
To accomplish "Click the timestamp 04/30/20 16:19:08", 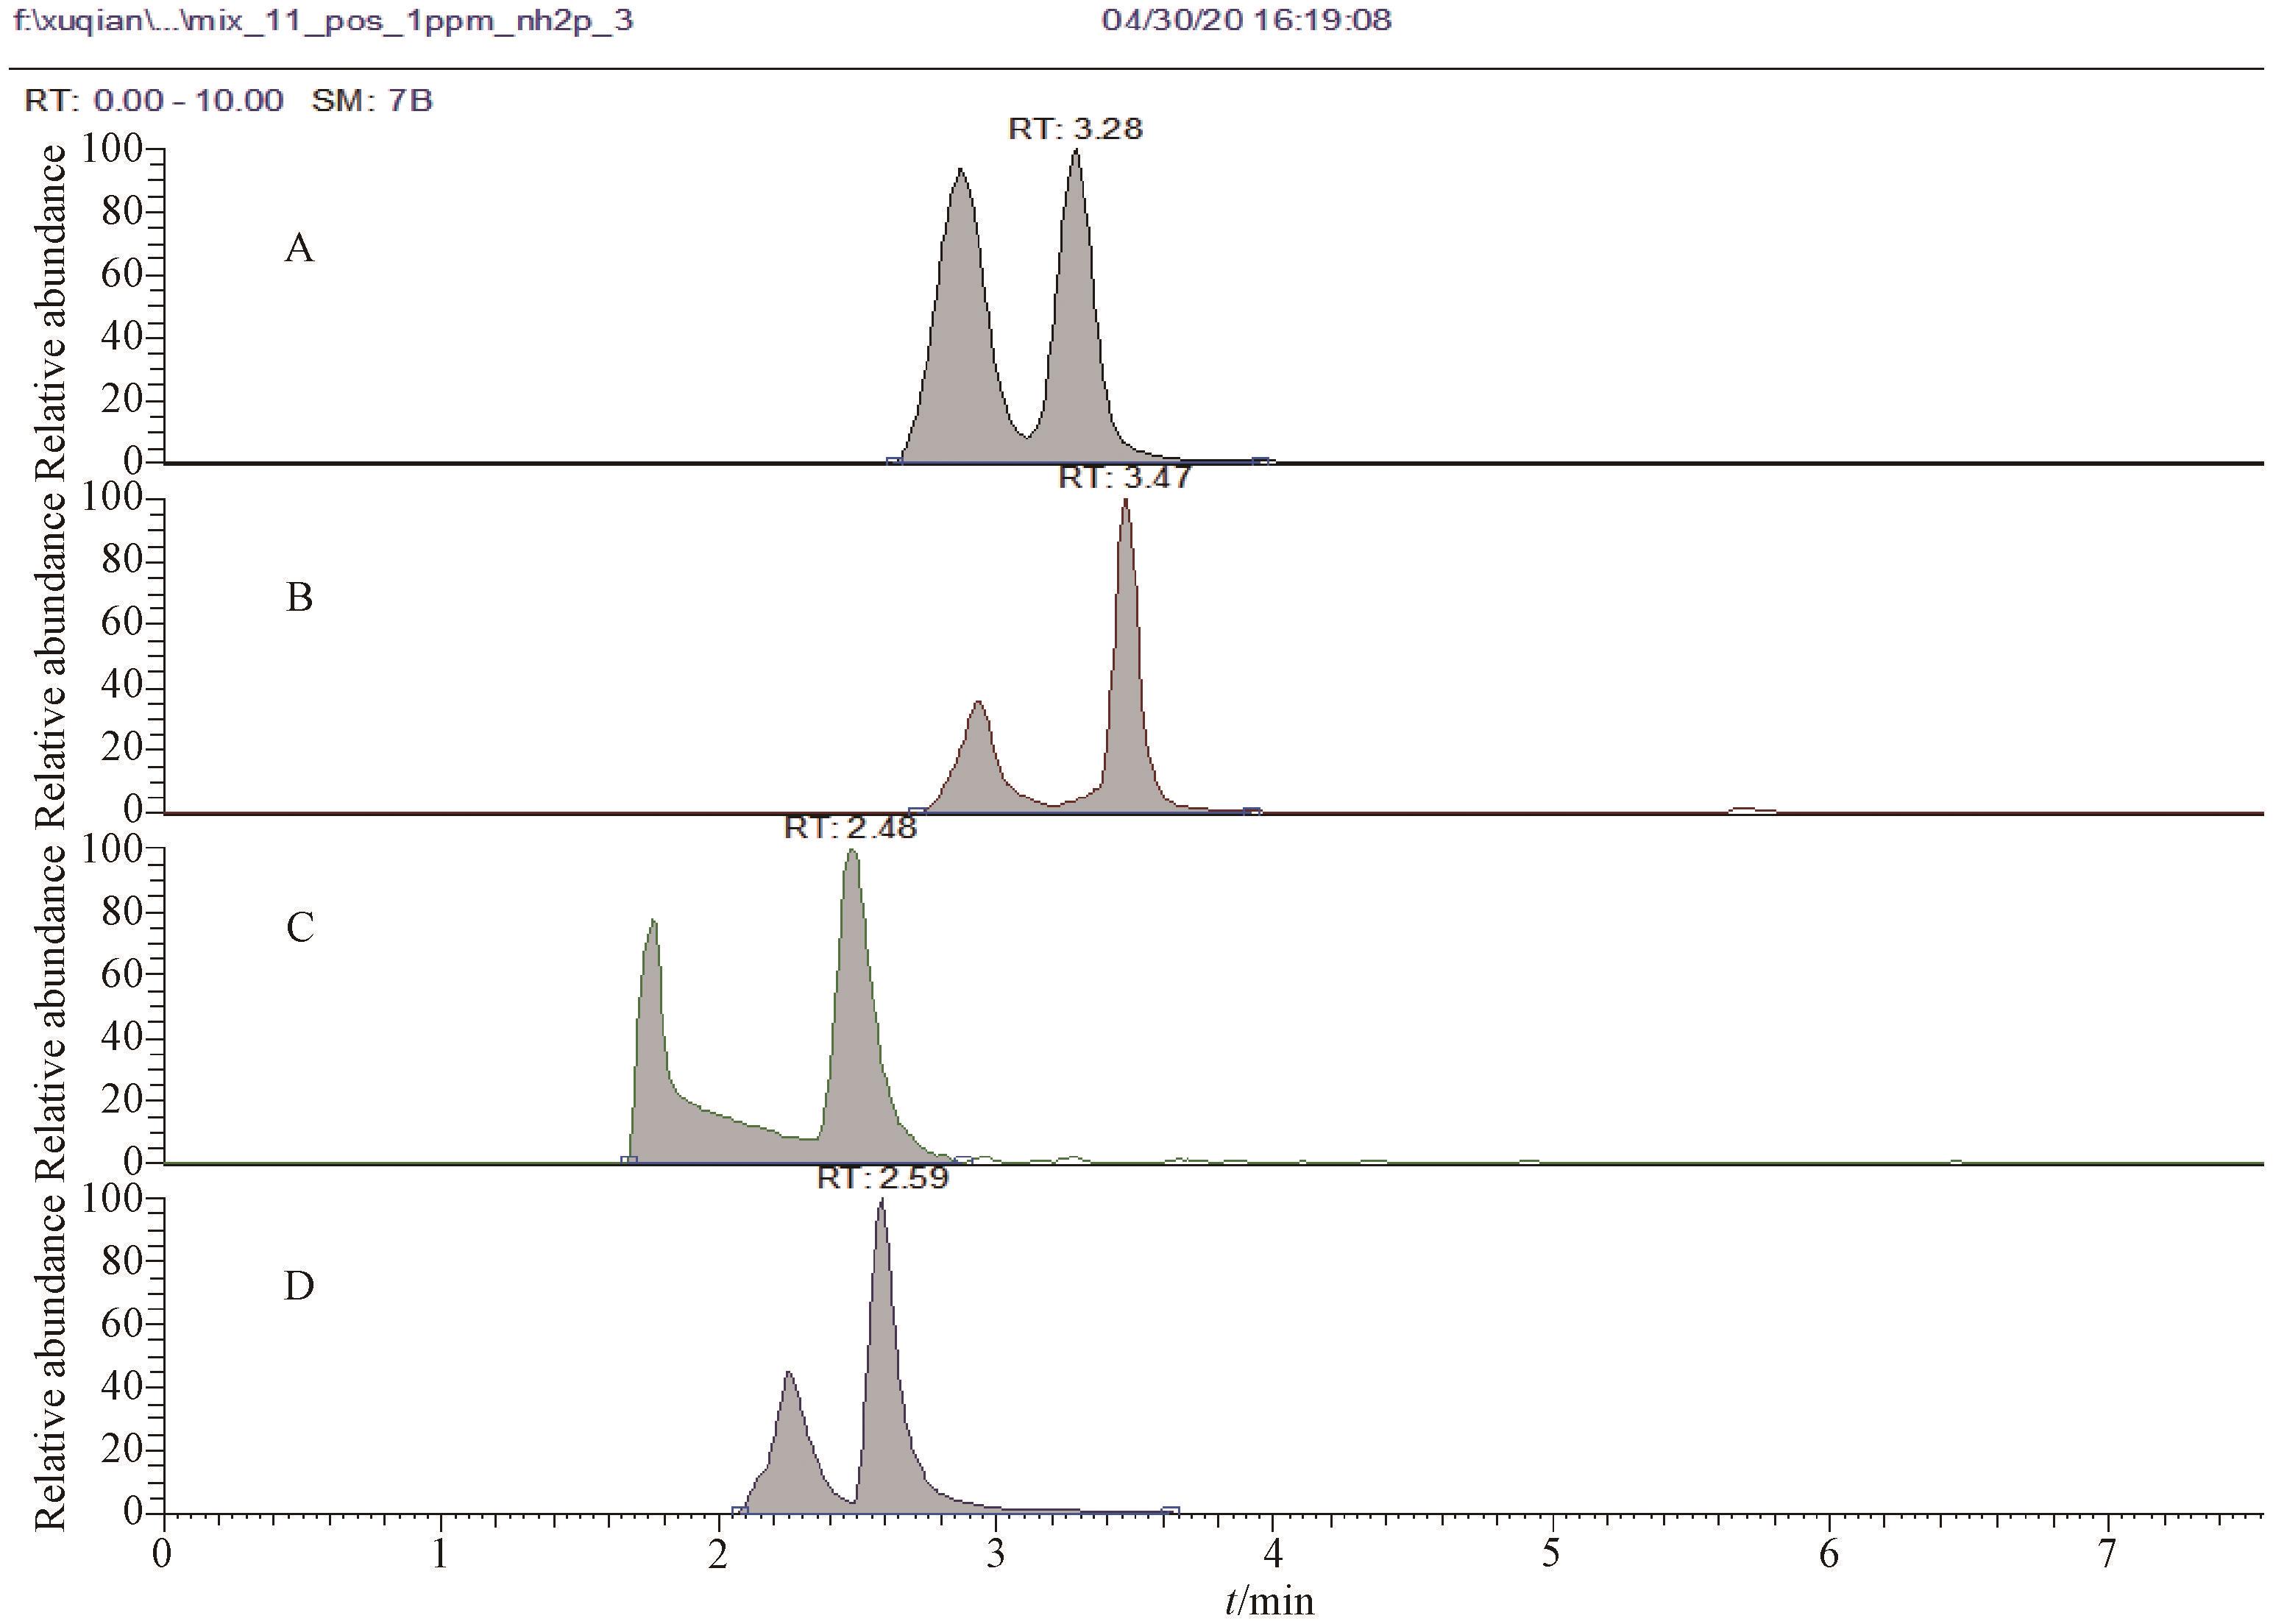I will click(1247, 20).
